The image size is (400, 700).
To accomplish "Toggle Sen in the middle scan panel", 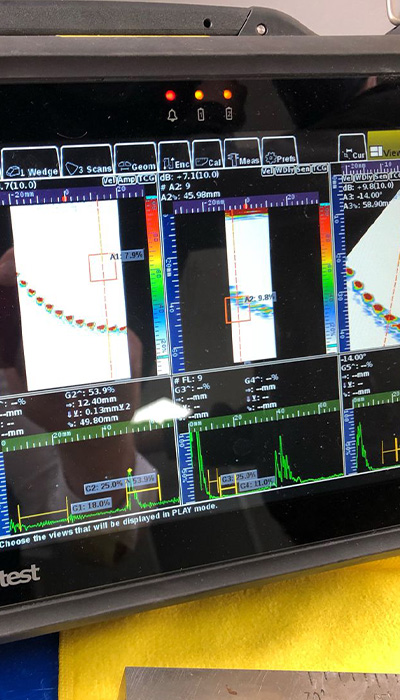I will coord(303,170).
